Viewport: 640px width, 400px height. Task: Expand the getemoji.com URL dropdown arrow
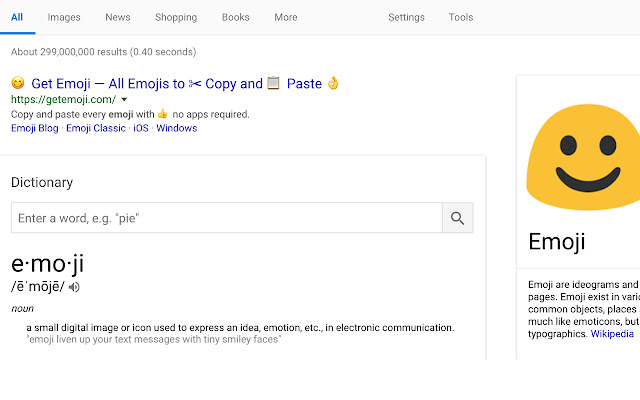coord(124,100)
